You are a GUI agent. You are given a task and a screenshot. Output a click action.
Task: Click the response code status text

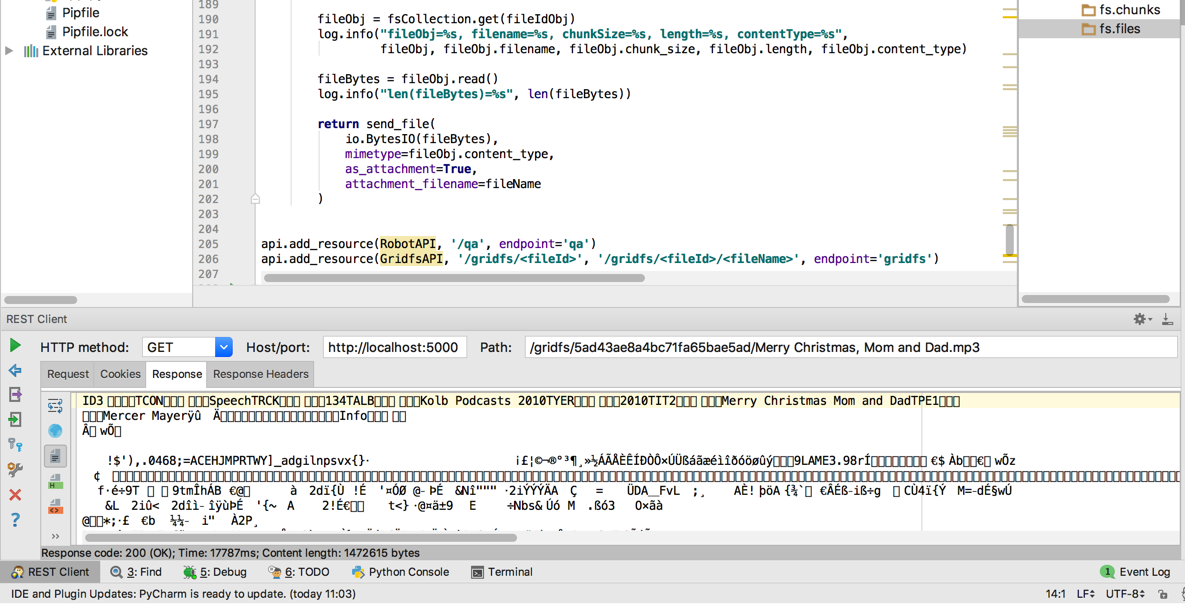click(x=231, y=553)
